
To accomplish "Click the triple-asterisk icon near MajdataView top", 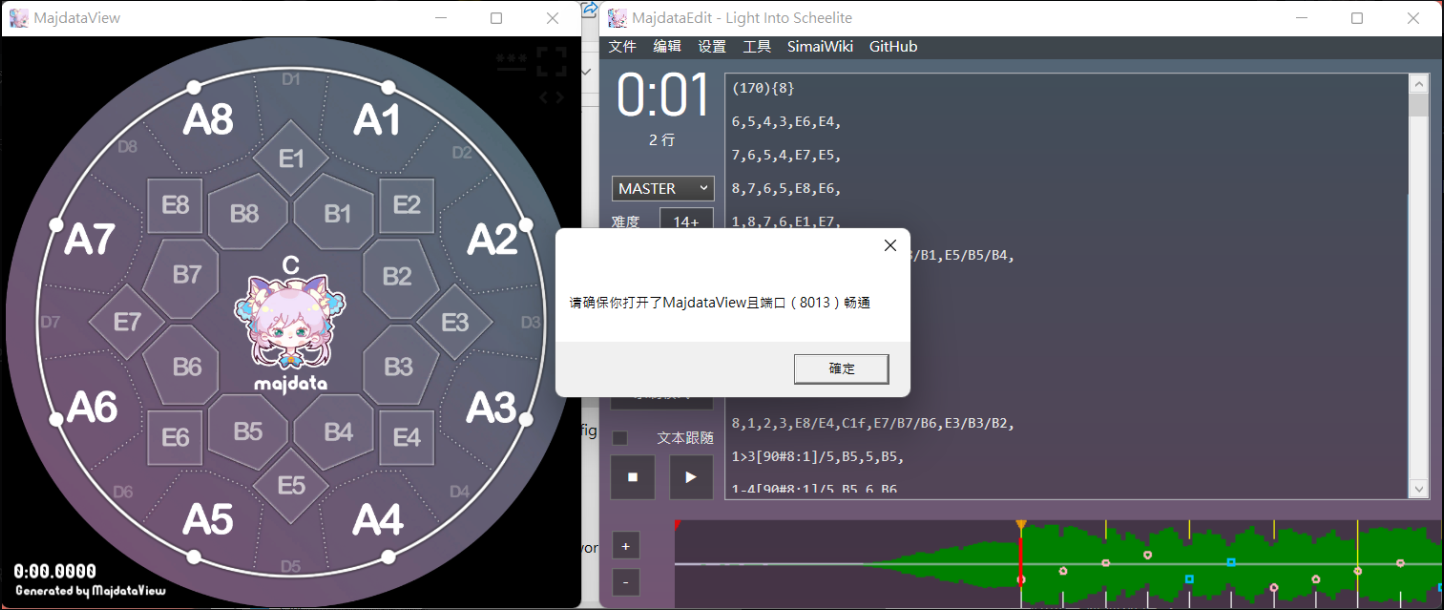I will pos(510,60).
